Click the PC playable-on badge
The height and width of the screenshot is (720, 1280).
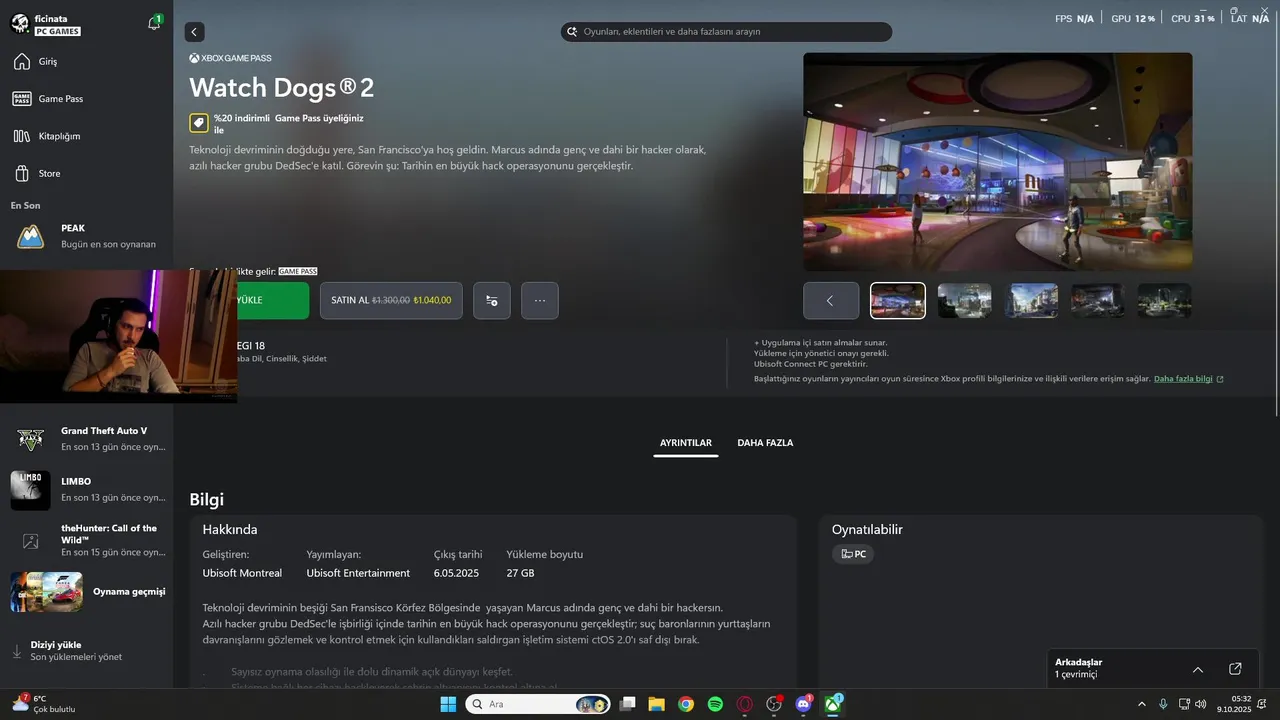pyautogui.click(x=853, y=554)
